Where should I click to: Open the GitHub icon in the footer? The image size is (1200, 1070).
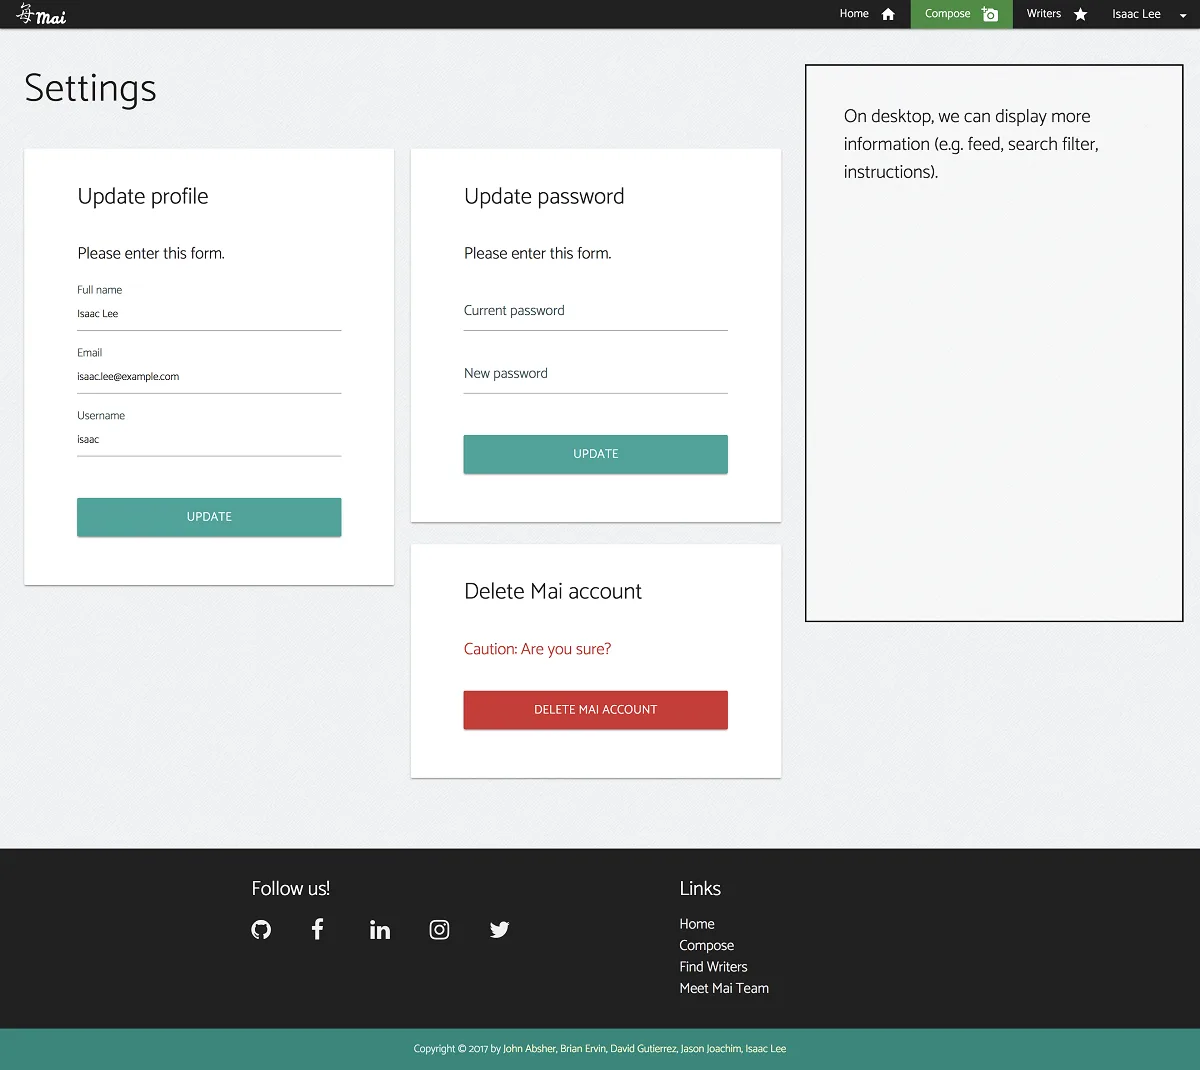pos(261,930)
